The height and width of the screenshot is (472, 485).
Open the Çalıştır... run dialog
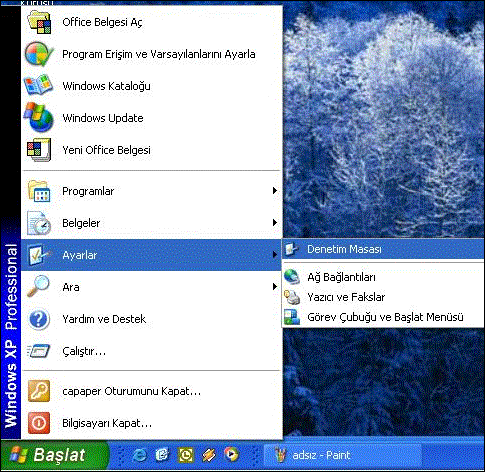(x=151, y=351)
